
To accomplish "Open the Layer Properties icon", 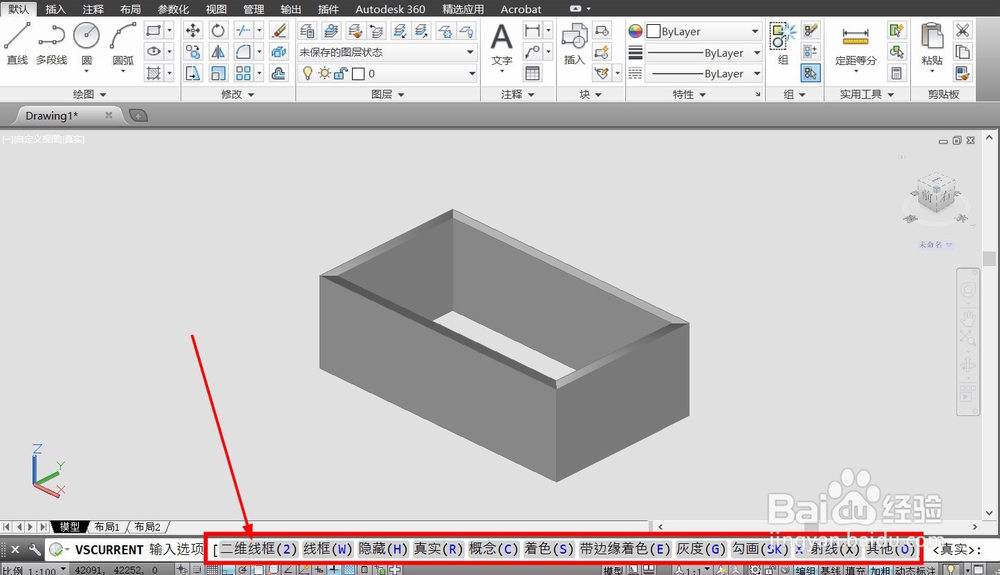I will click(307, 30).
